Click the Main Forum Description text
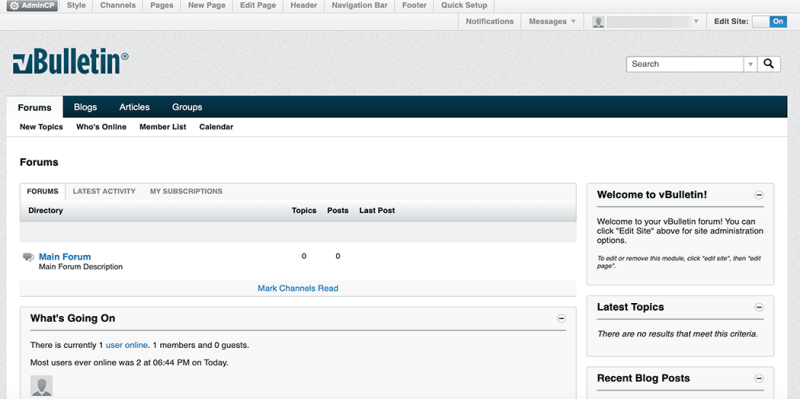The width and height of the screenshot is (800, 399). tap(81, 267)
